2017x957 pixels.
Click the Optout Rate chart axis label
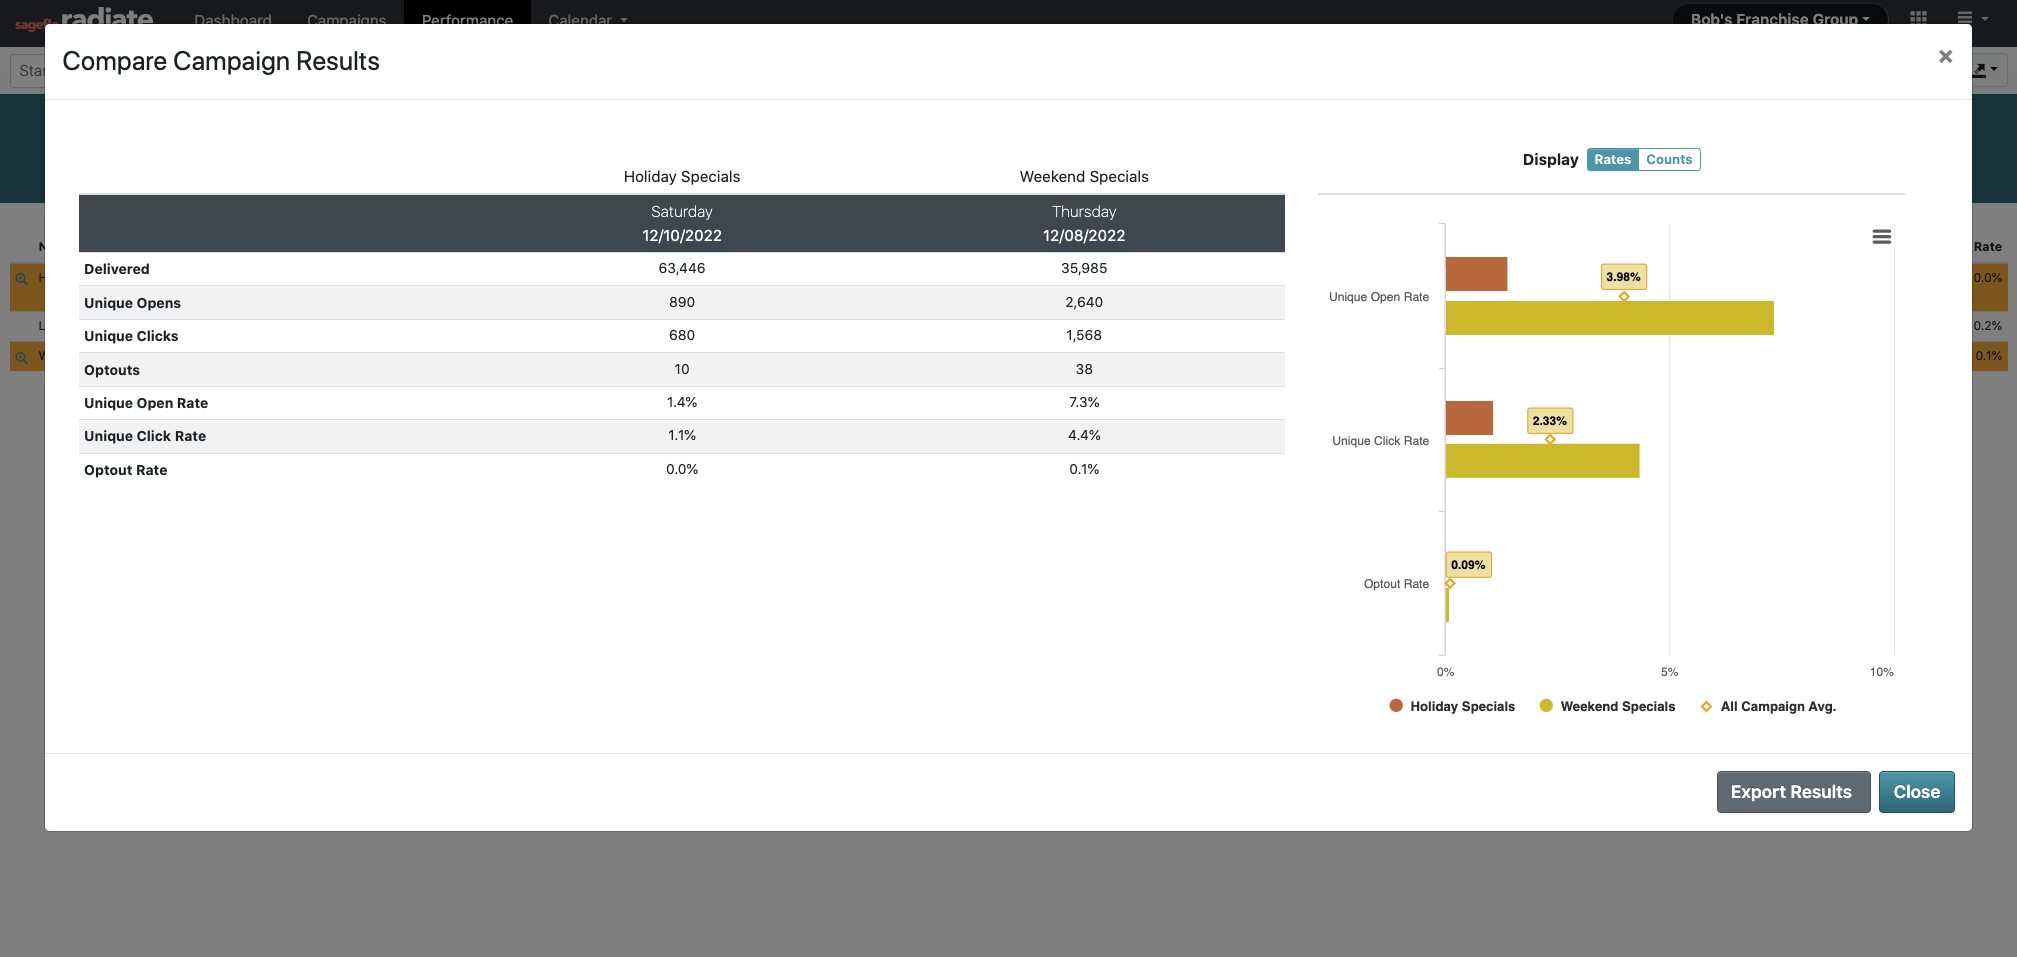(1396, 584)
